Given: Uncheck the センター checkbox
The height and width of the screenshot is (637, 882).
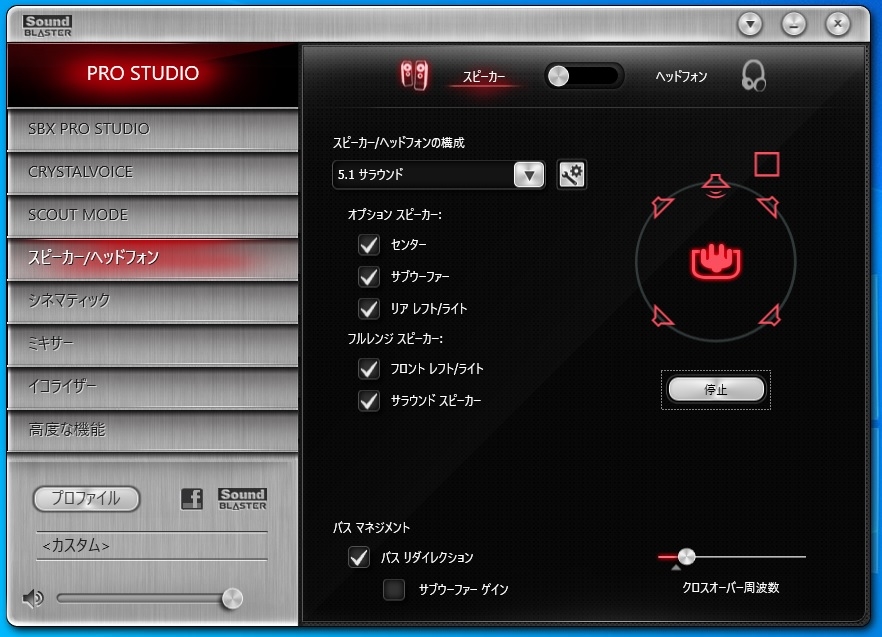Looking at the screenshot, I should click(x=369, y=245).
